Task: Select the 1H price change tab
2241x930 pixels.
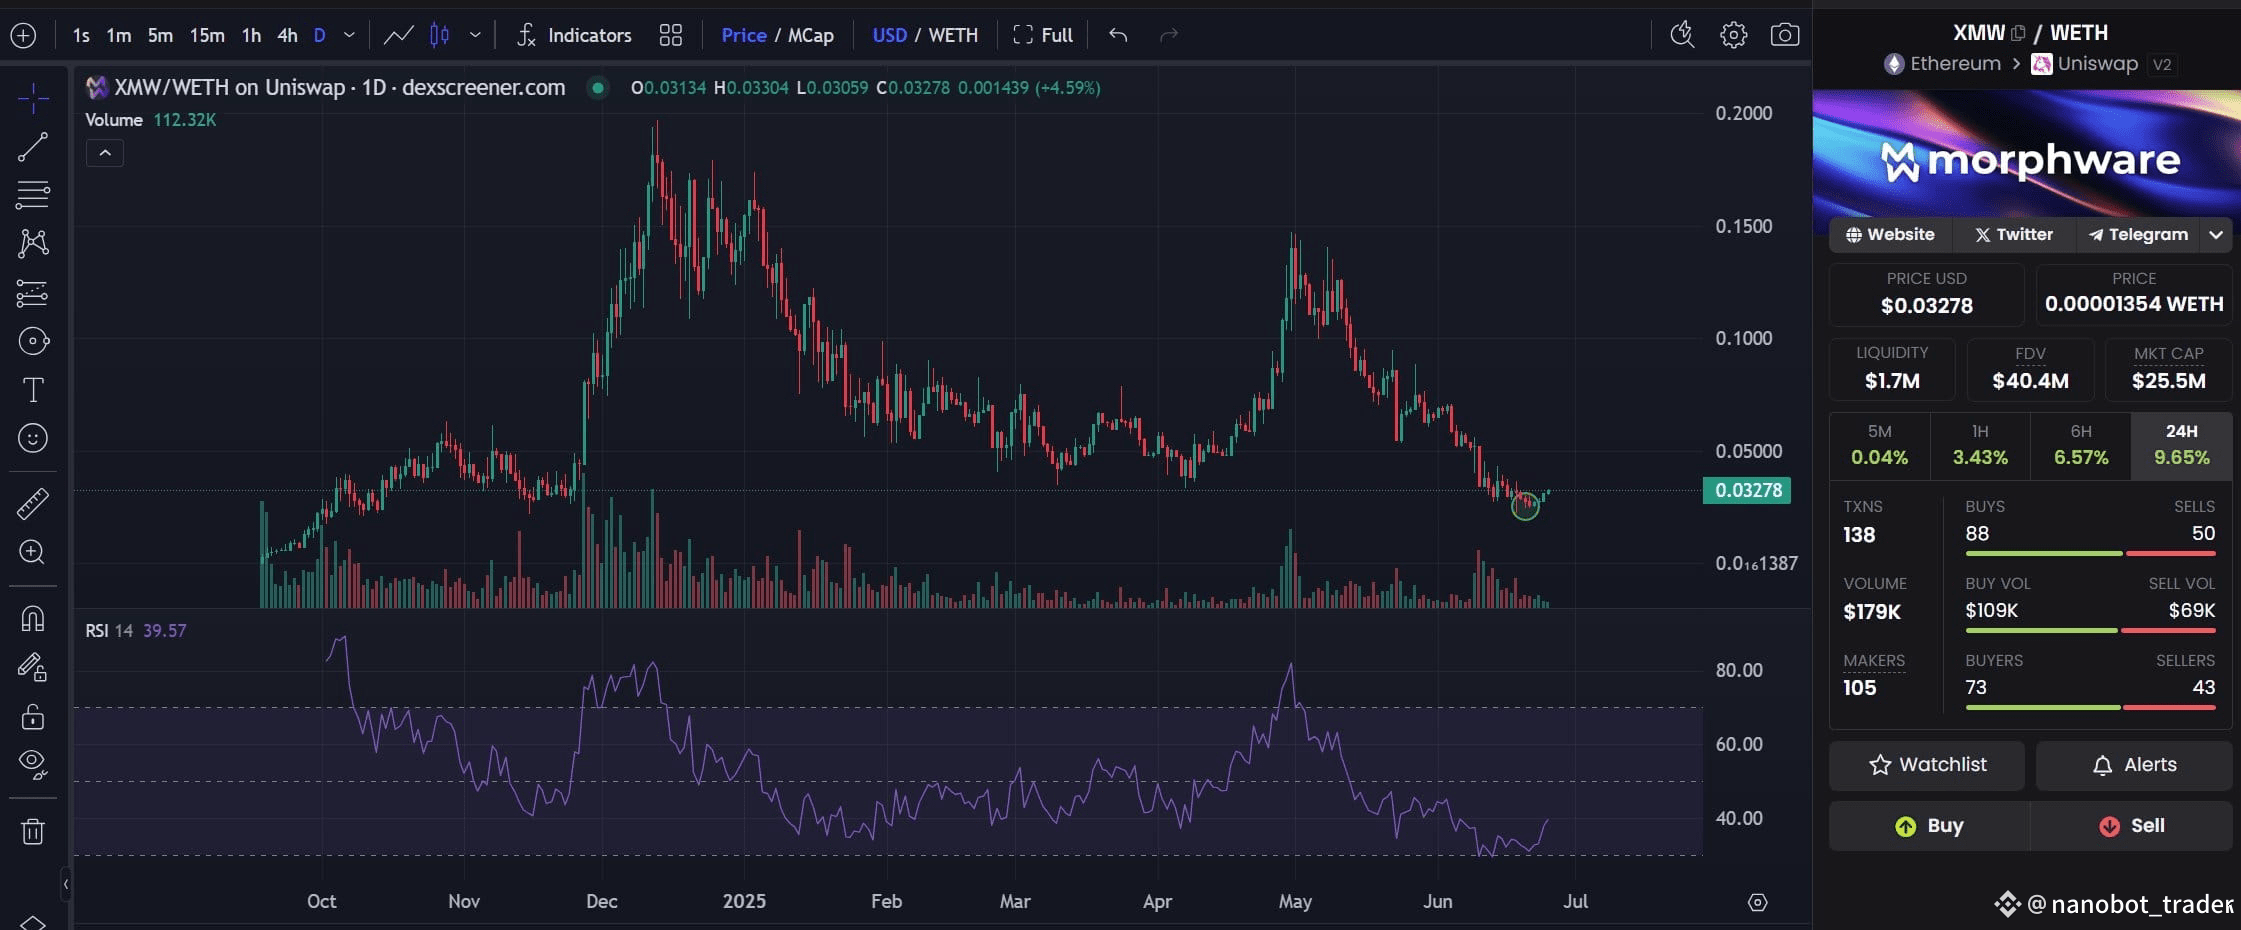Action: 1980,445
